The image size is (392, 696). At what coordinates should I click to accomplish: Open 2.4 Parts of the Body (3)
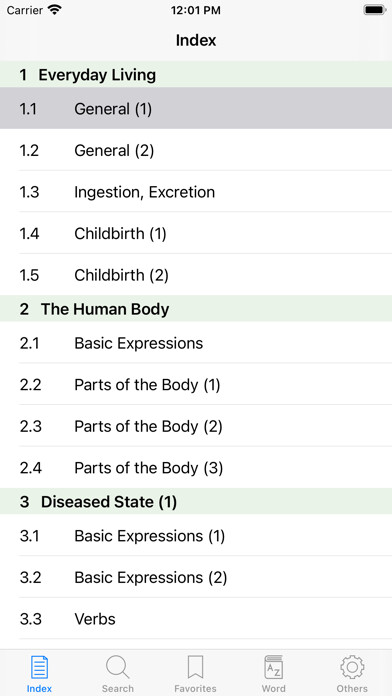click(196, 467)
